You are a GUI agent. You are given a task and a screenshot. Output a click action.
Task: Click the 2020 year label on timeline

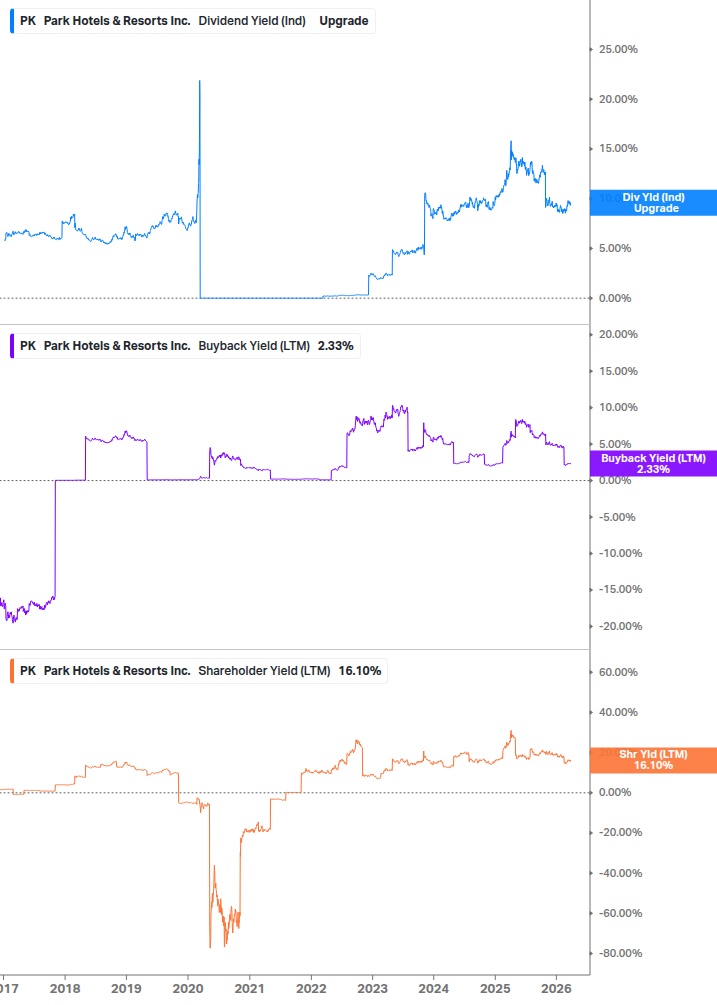[189, 988]
